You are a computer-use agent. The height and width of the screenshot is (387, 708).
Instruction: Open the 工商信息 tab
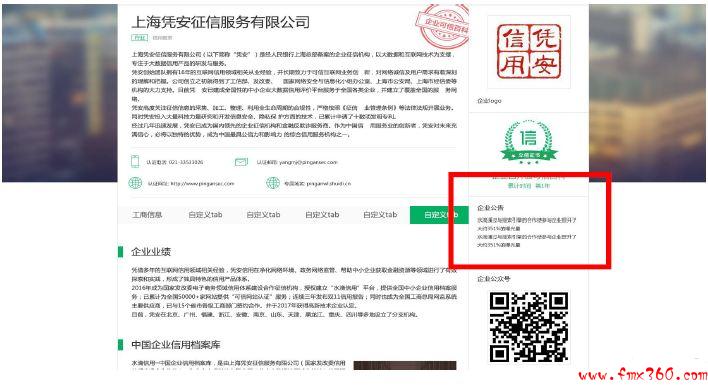(147, 214)
